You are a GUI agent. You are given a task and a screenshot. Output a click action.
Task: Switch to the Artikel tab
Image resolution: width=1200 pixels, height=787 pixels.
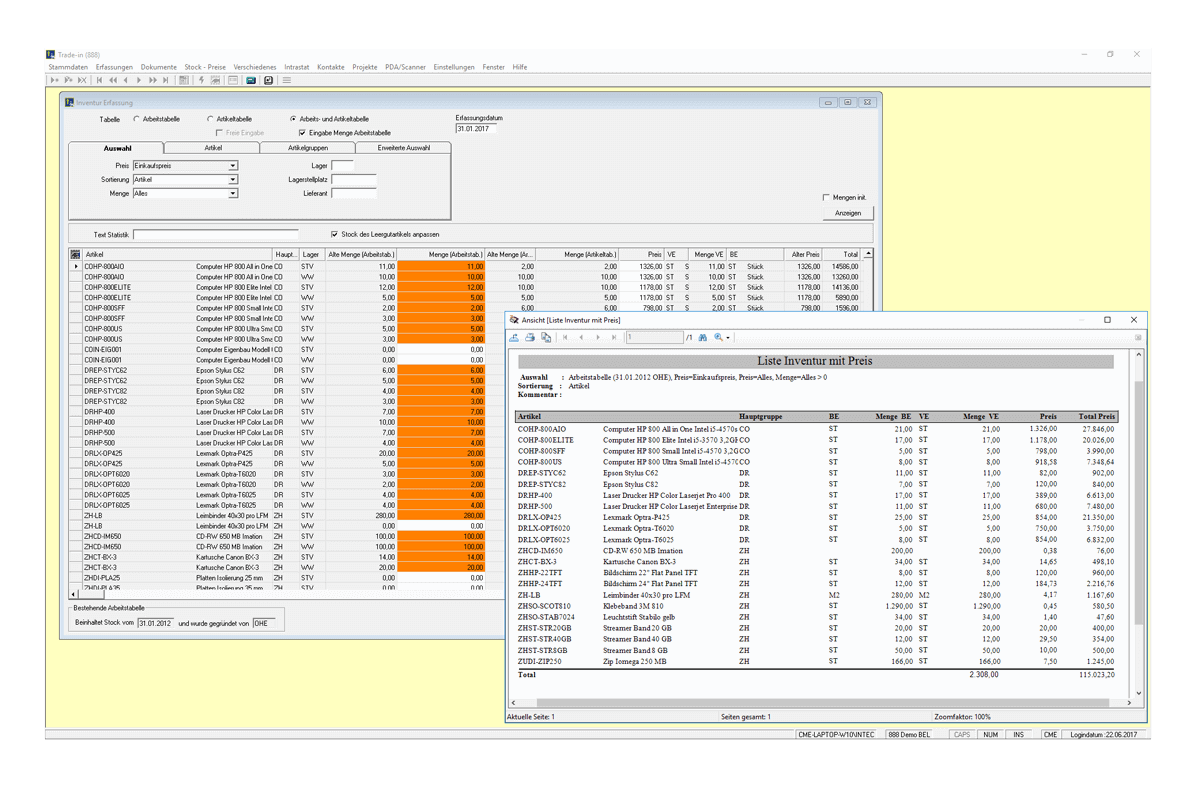[x=213, y=148]
